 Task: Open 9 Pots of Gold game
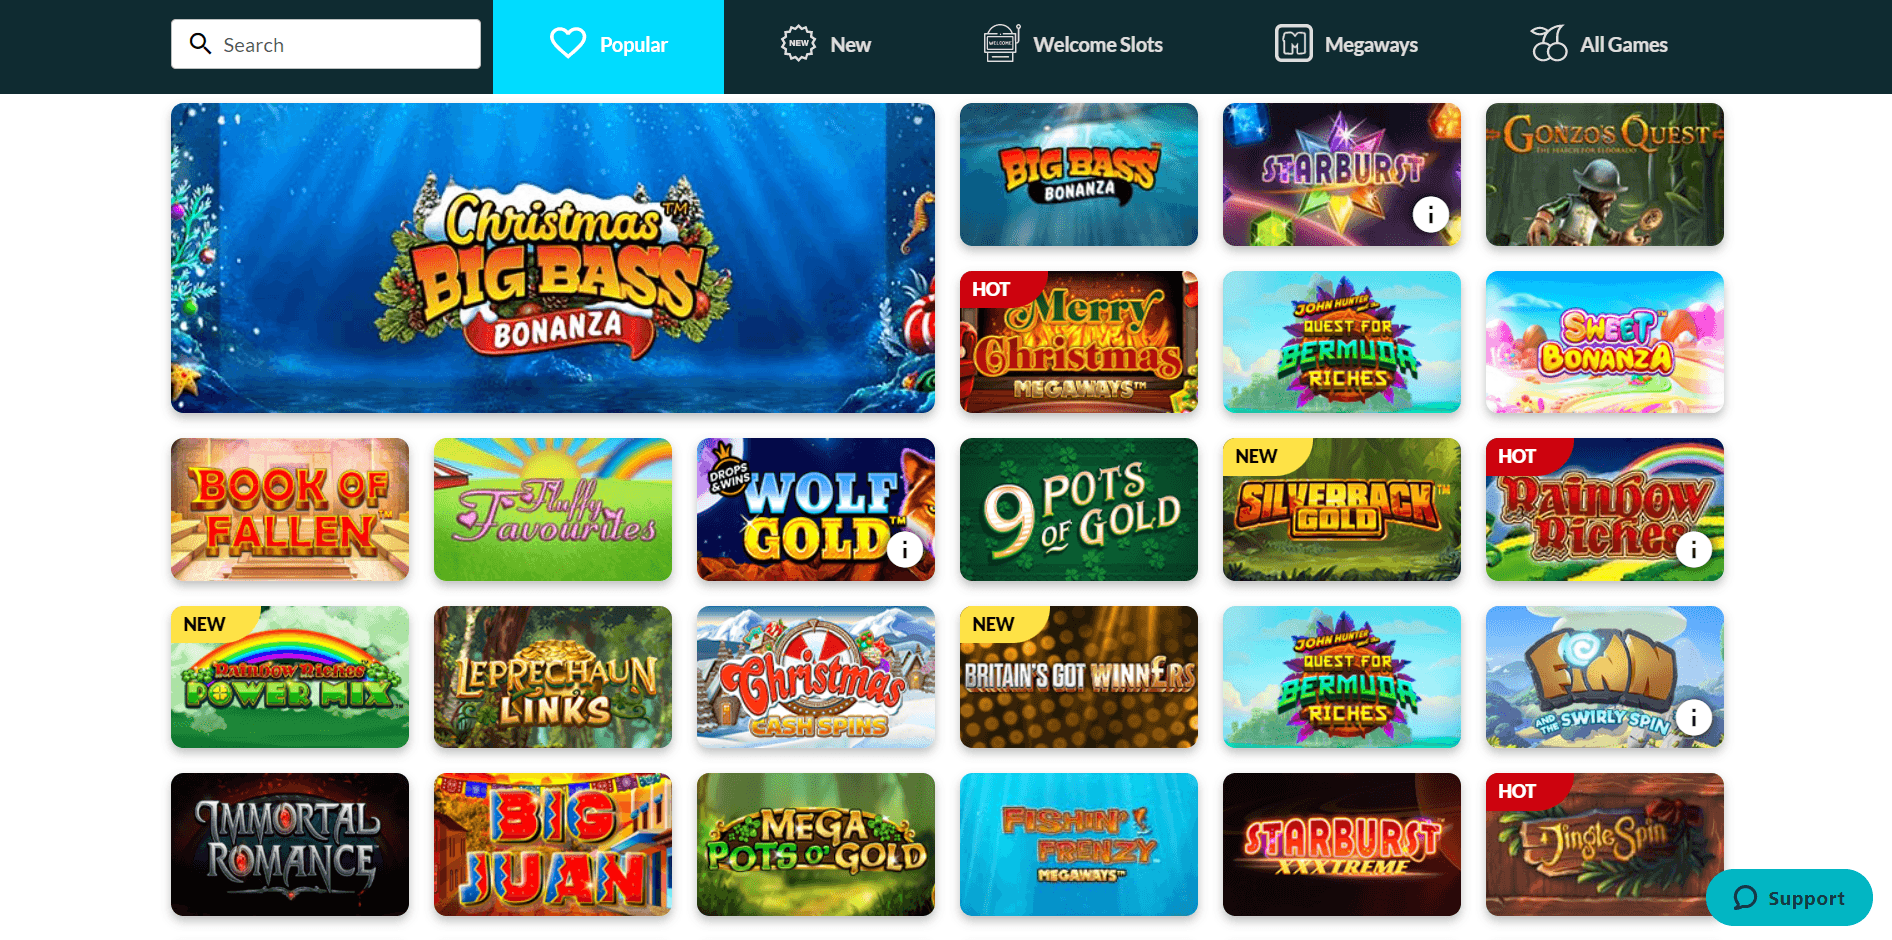pos(1078,509)
